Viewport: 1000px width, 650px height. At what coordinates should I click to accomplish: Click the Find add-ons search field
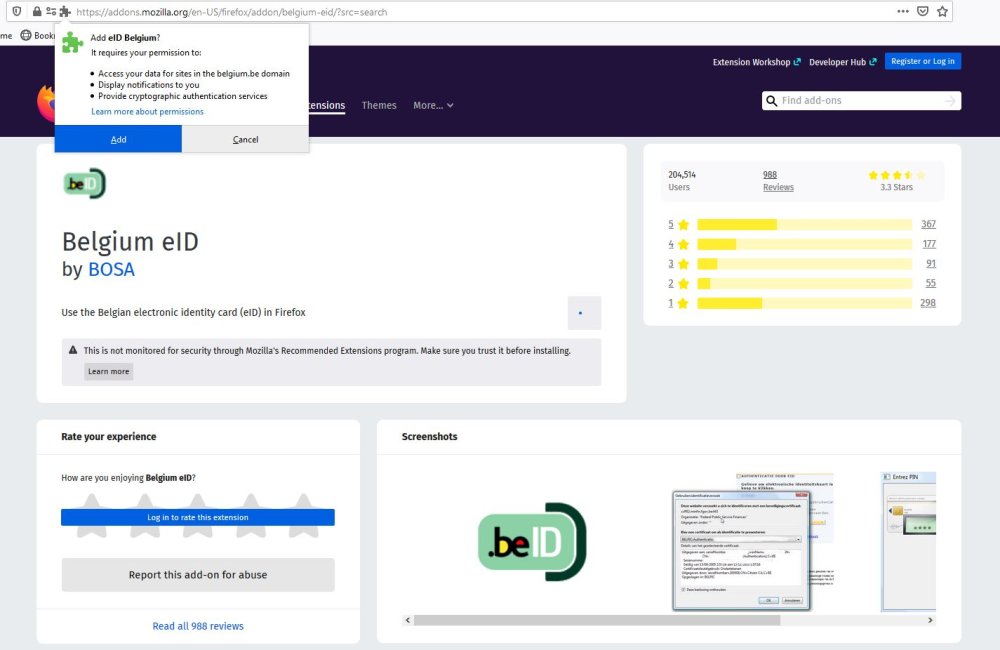click(x=861, y=101)
